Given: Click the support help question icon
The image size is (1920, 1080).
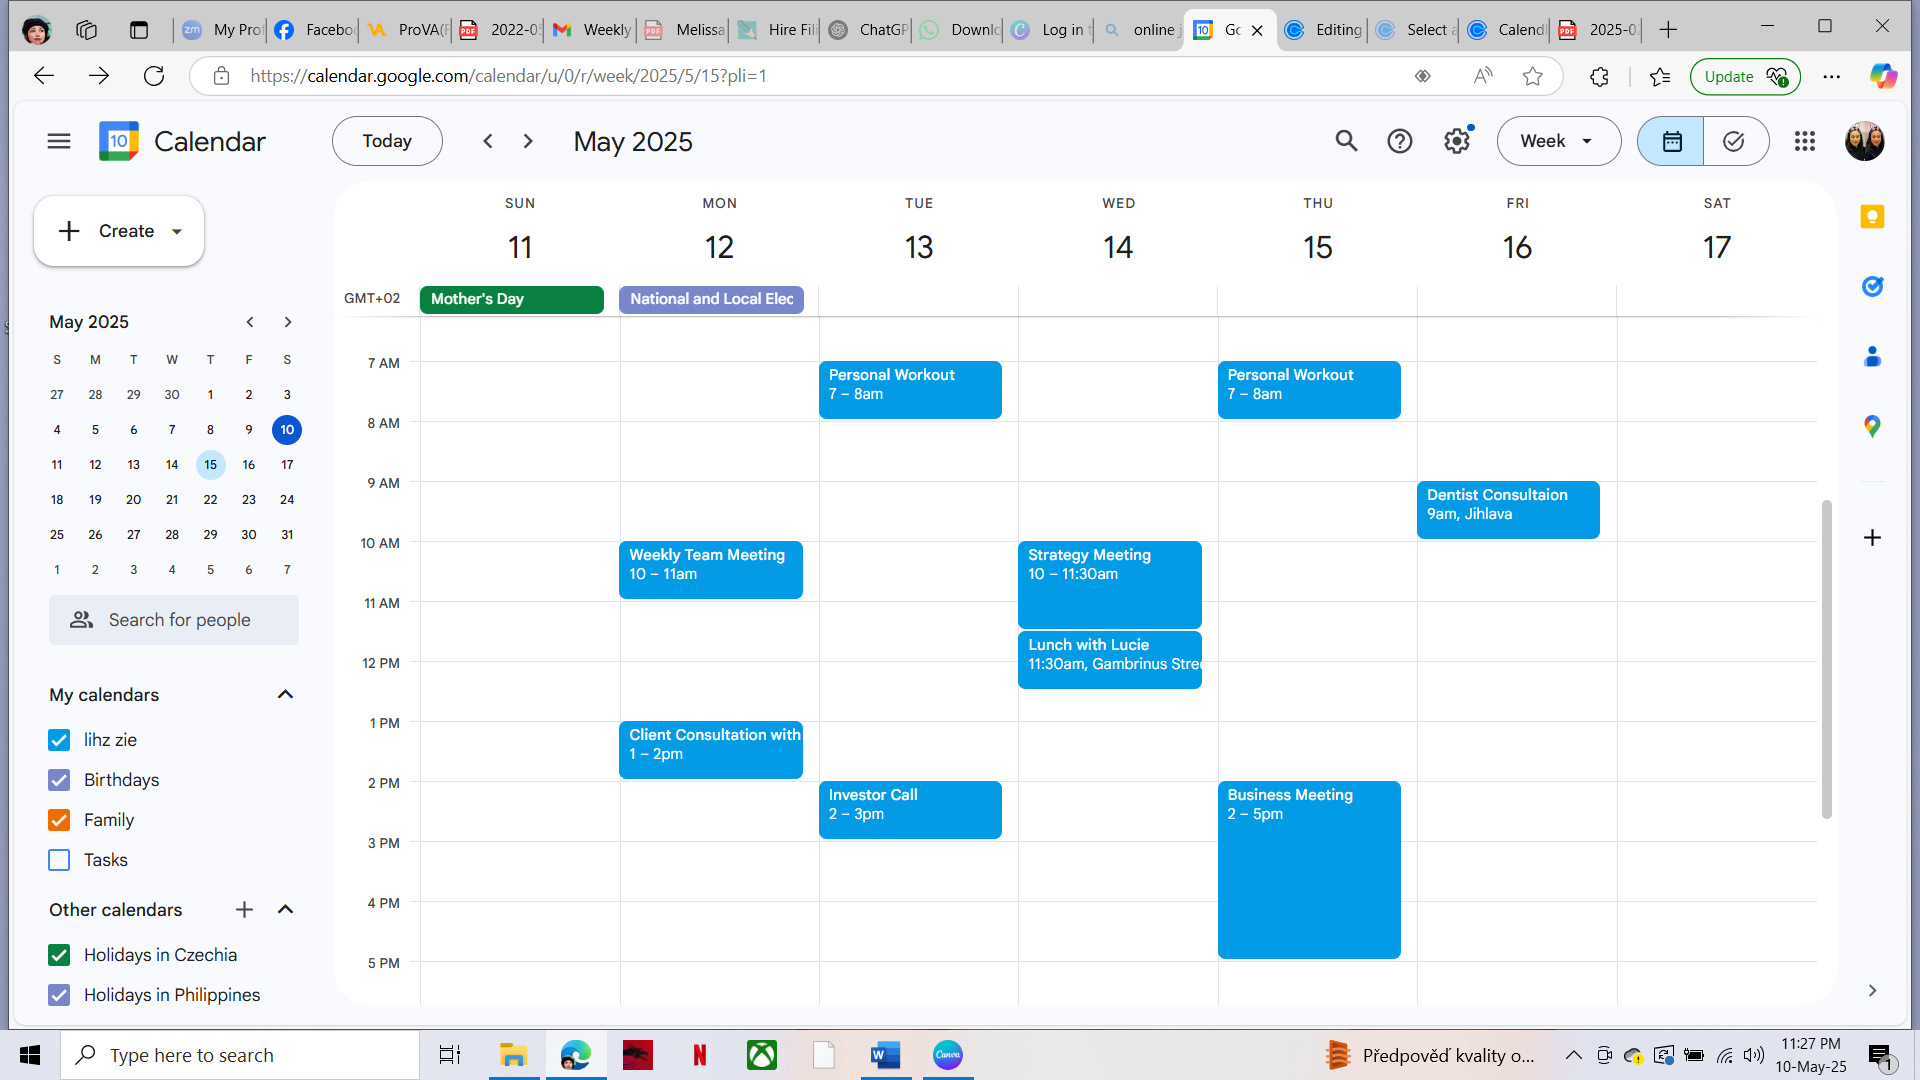Looking at the screenshot, I should point(1400,141).
